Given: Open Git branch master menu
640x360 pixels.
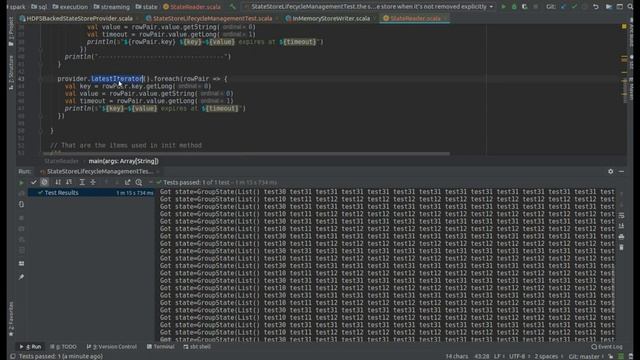Looking at the screenshot, I should tap(585, 356).
